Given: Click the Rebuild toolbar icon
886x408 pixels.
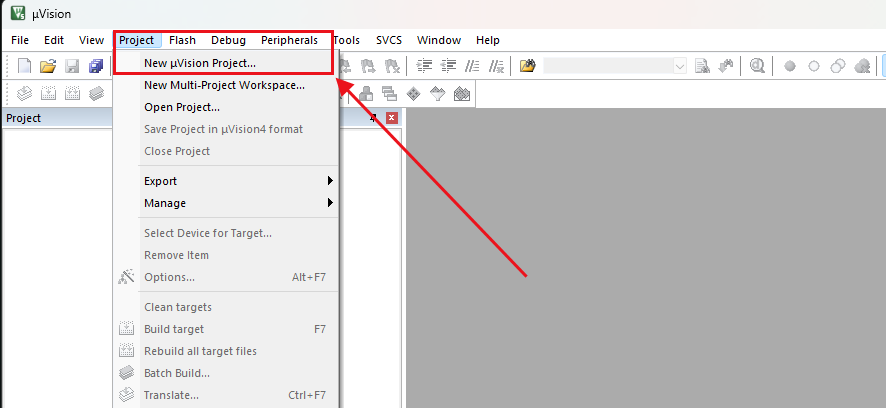Looking at the screenshot, I should (72, 93).
